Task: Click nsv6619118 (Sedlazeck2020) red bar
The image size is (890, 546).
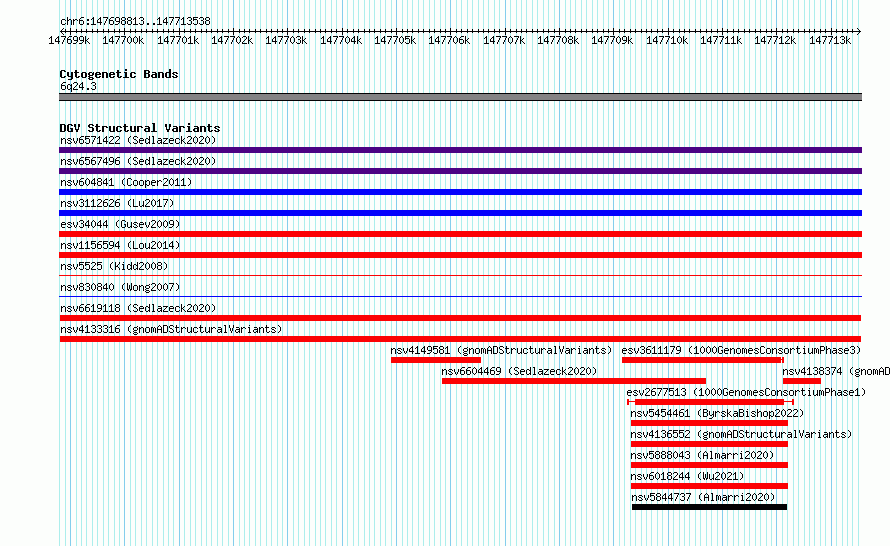Action: click(x=460, y=318)
